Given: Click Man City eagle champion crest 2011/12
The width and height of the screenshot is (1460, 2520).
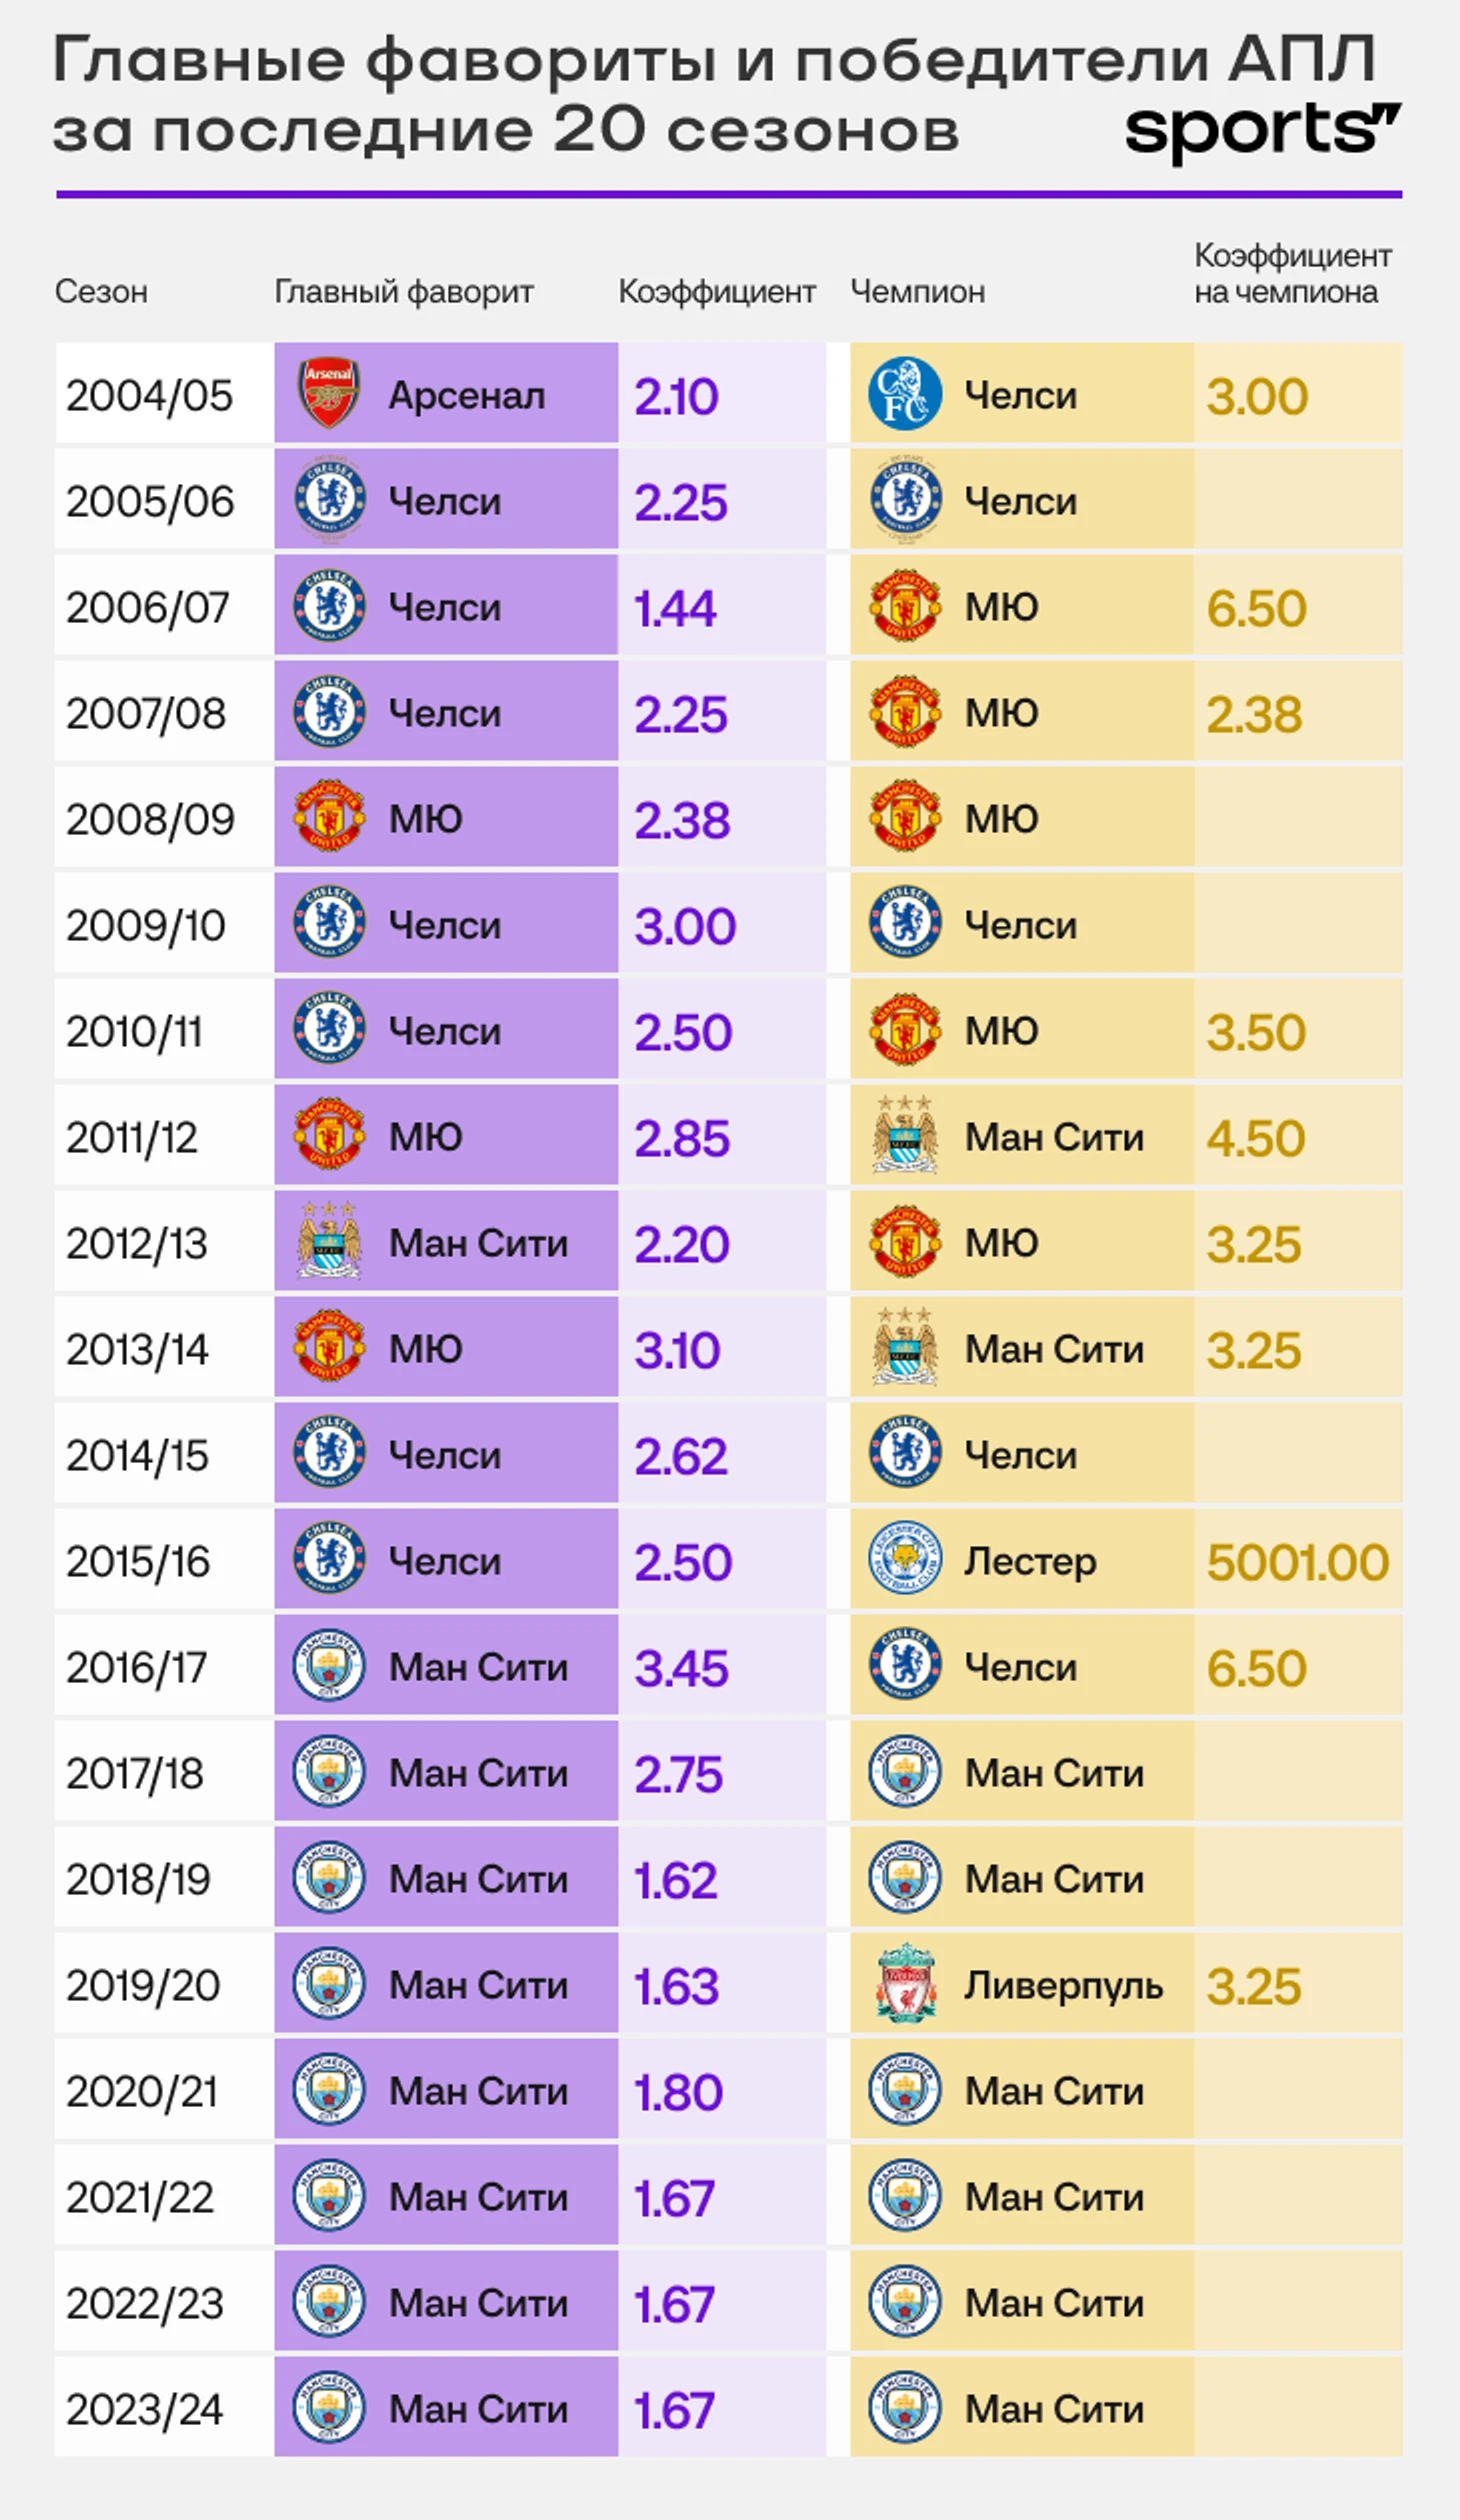Looking at the screenshot, I should point(904,1135).
